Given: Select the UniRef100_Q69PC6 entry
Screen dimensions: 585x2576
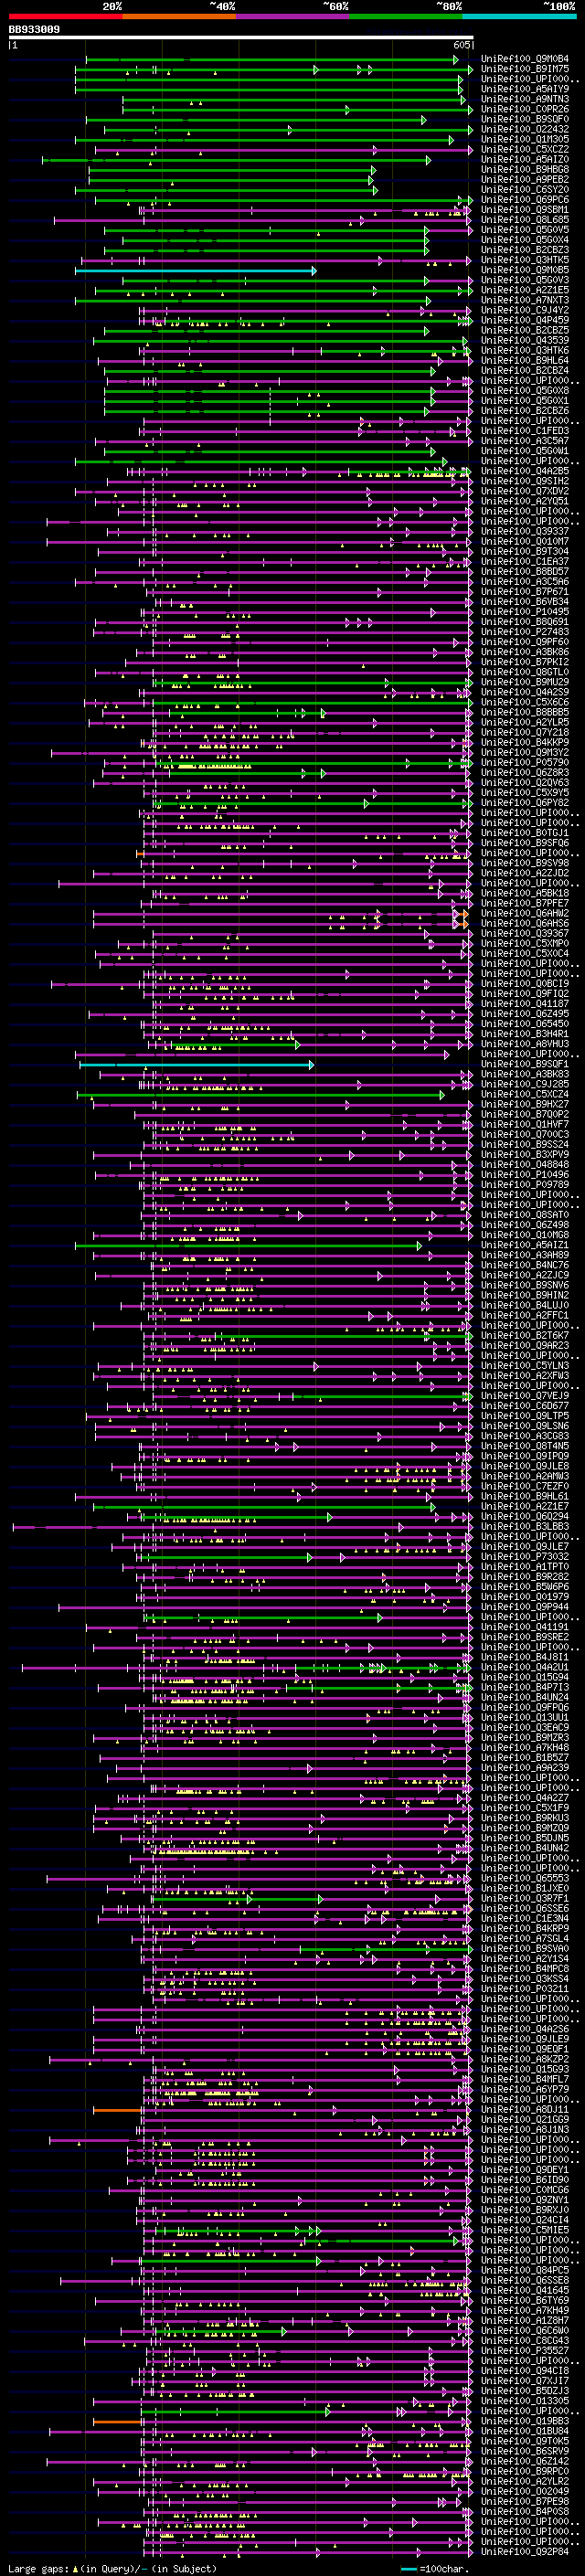Looking at the screenshot, I should click(x=525, y=199).
